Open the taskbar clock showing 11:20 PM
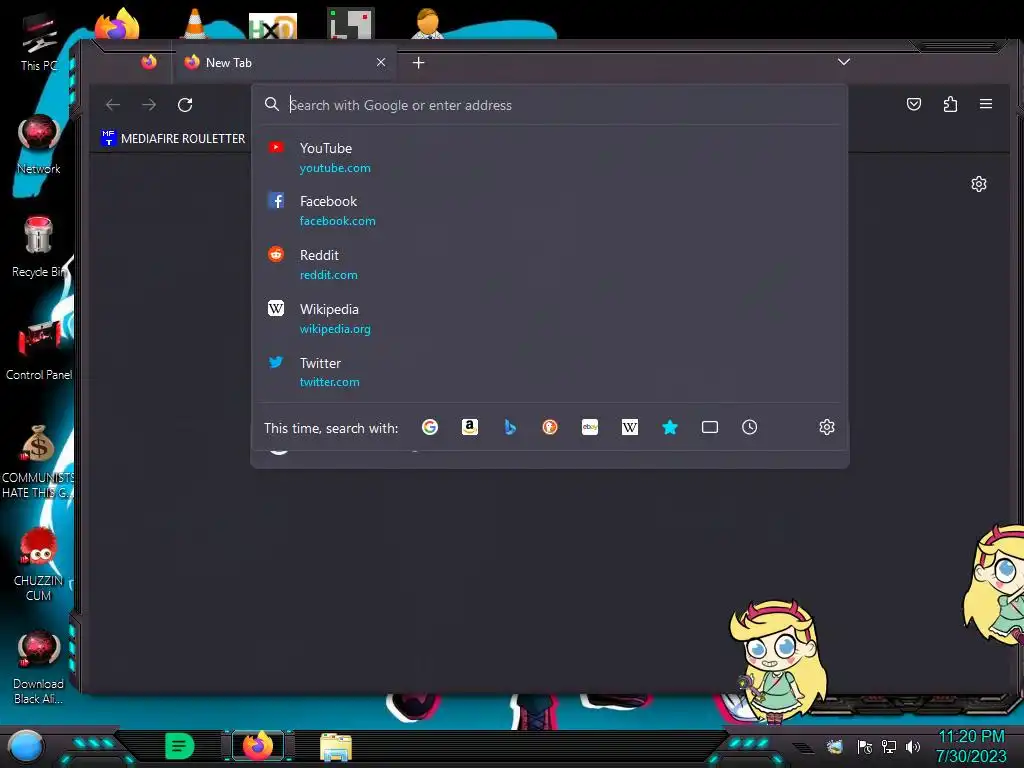This screenshot has height=768, width=1024. point(971,746)
